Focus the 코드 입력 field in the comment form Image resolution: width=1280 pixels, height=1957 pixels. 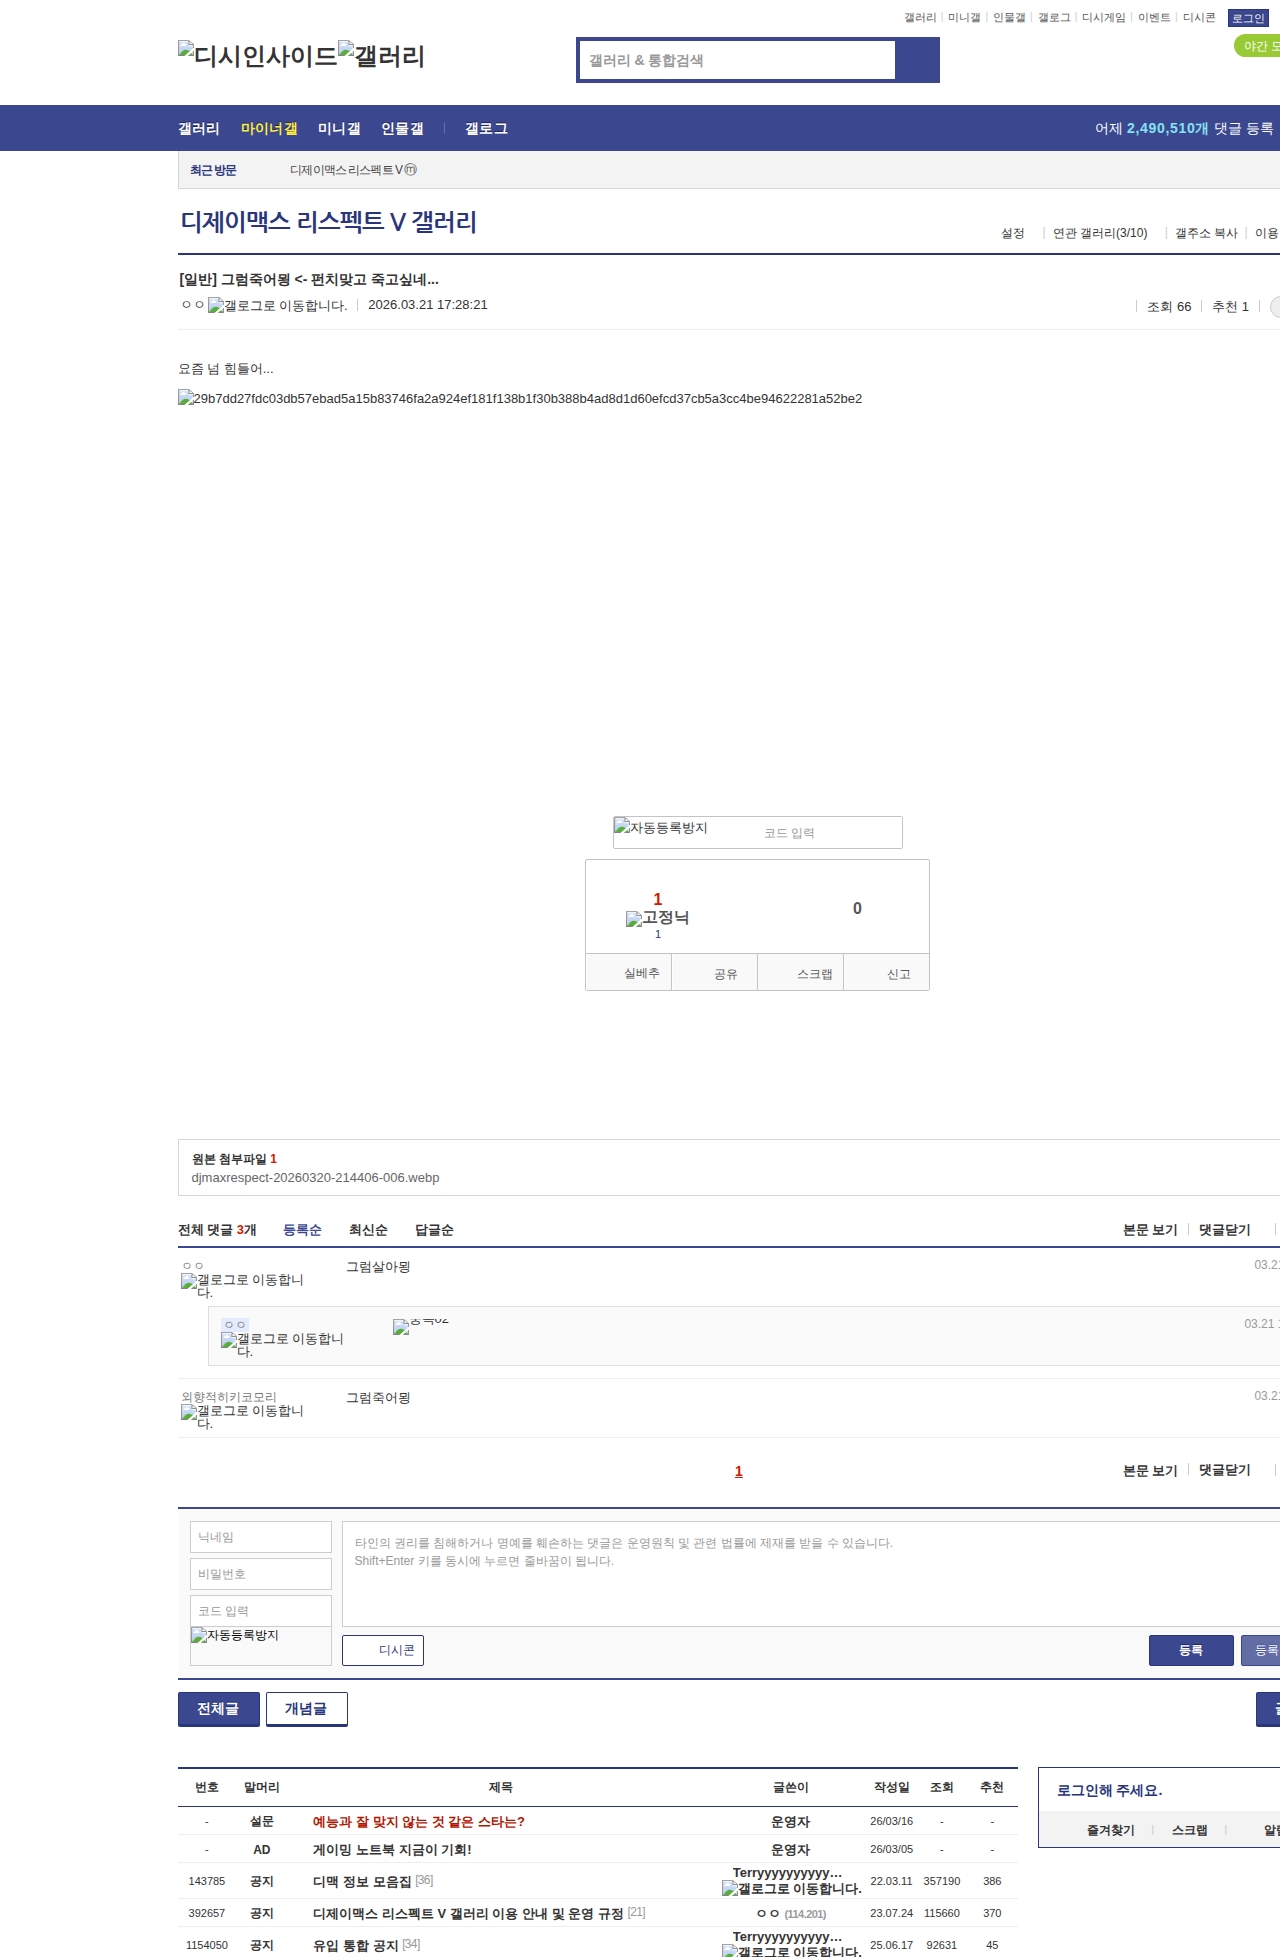[261, 1611]
